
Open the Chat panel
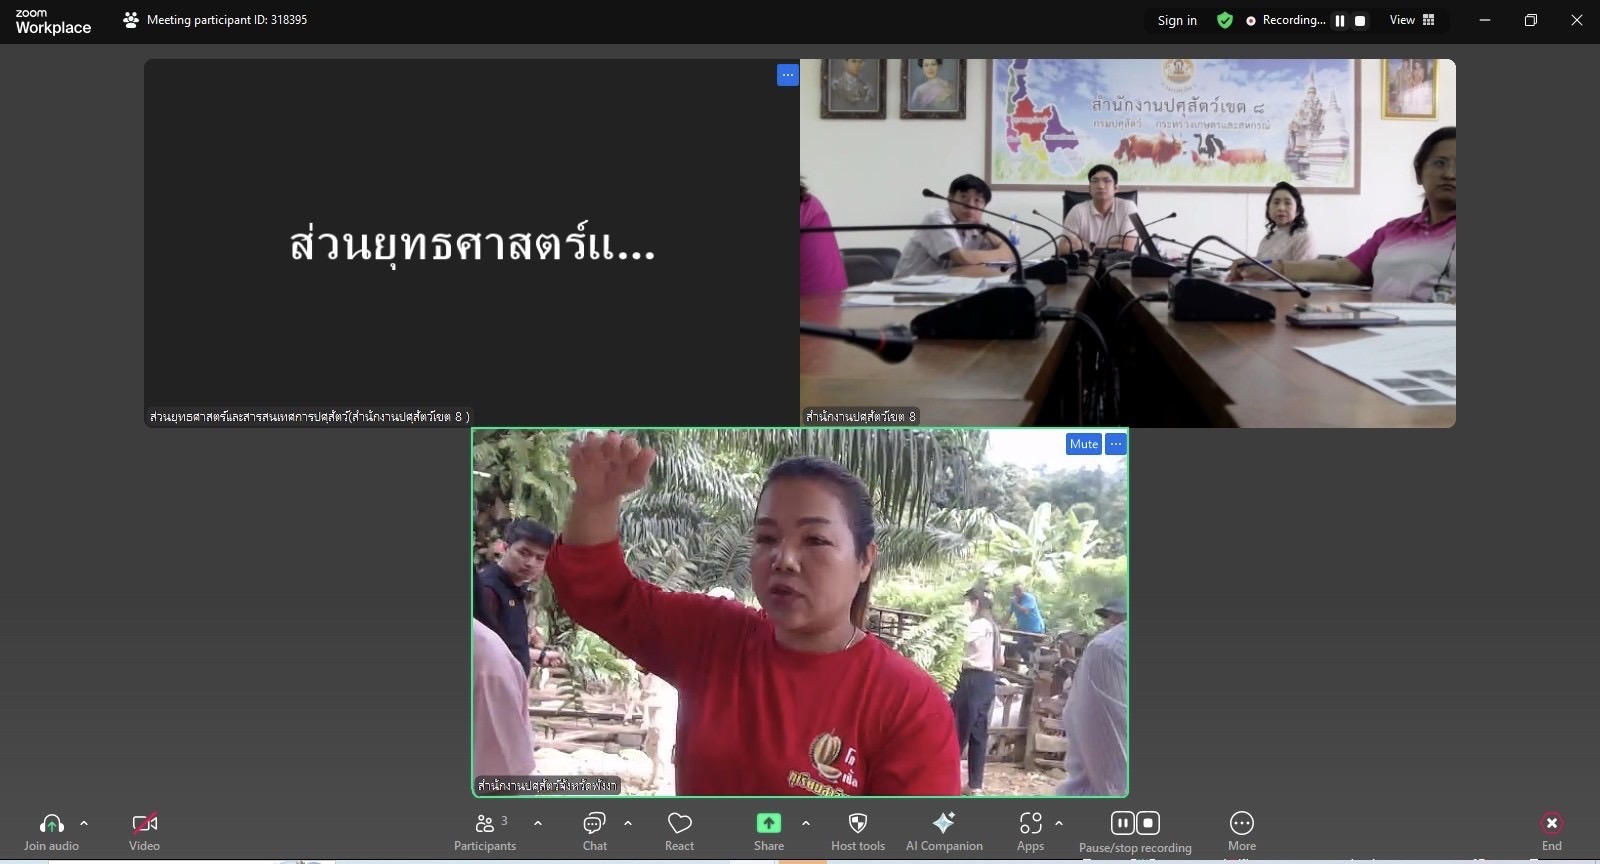[595, 831]
